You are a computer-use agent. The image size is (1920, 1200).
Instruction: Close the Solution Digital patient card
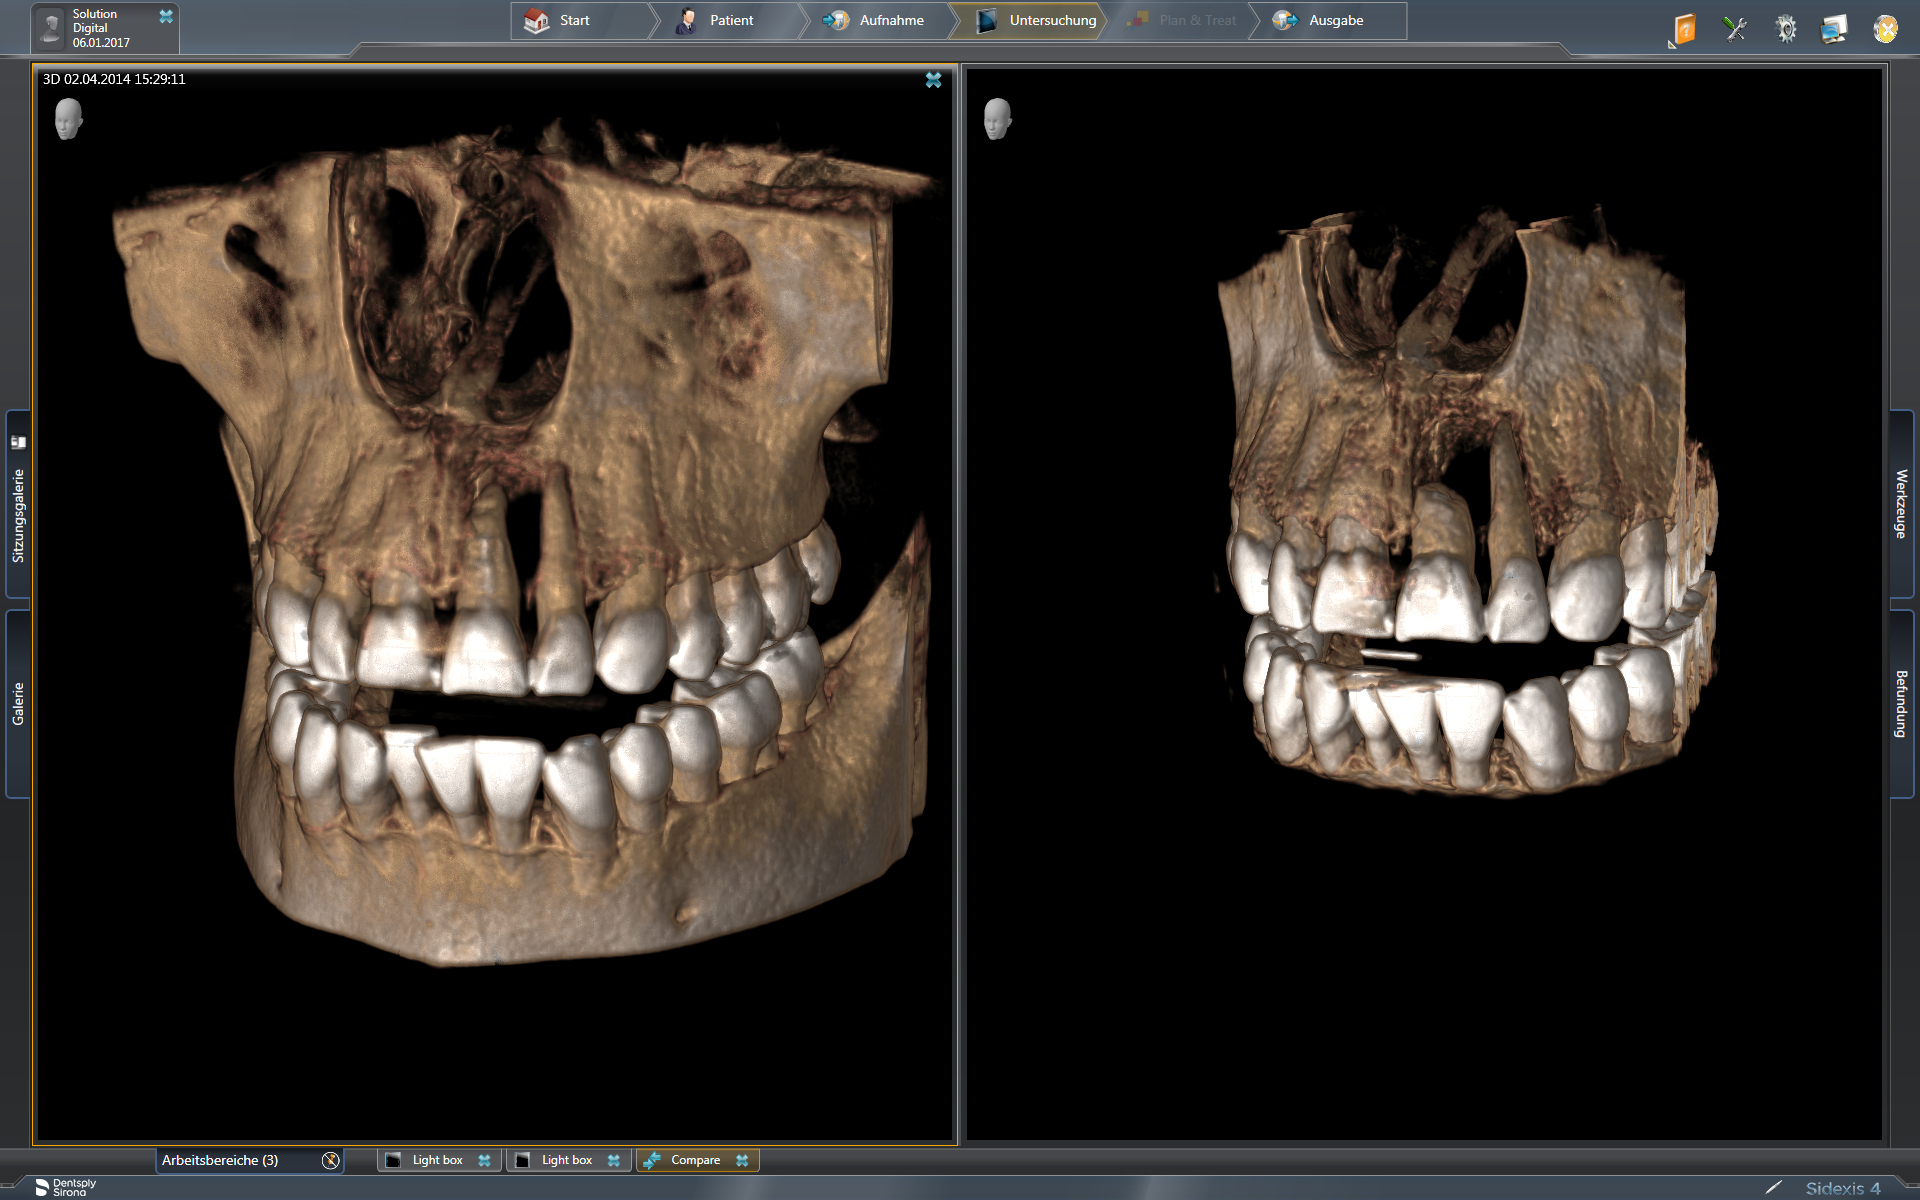166,16
